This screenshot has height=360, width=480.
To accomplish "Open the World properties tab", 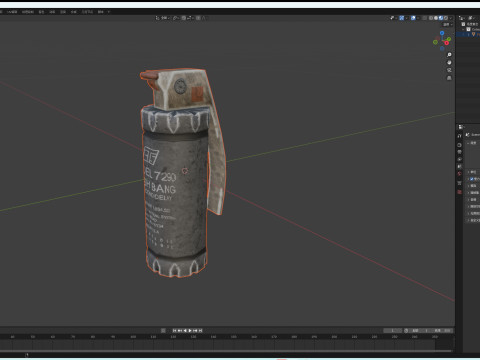I will [x=459, y=173].
